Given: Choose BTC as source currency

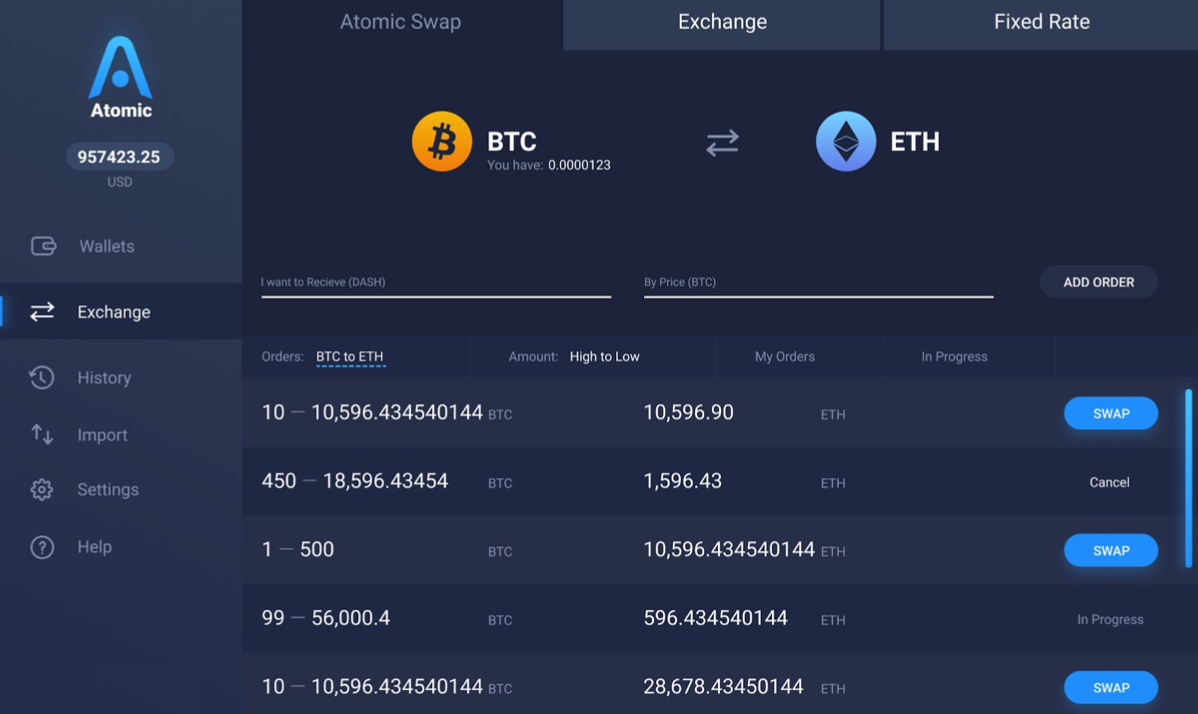Looking at the screenshot, I should [x=512, y=141].
